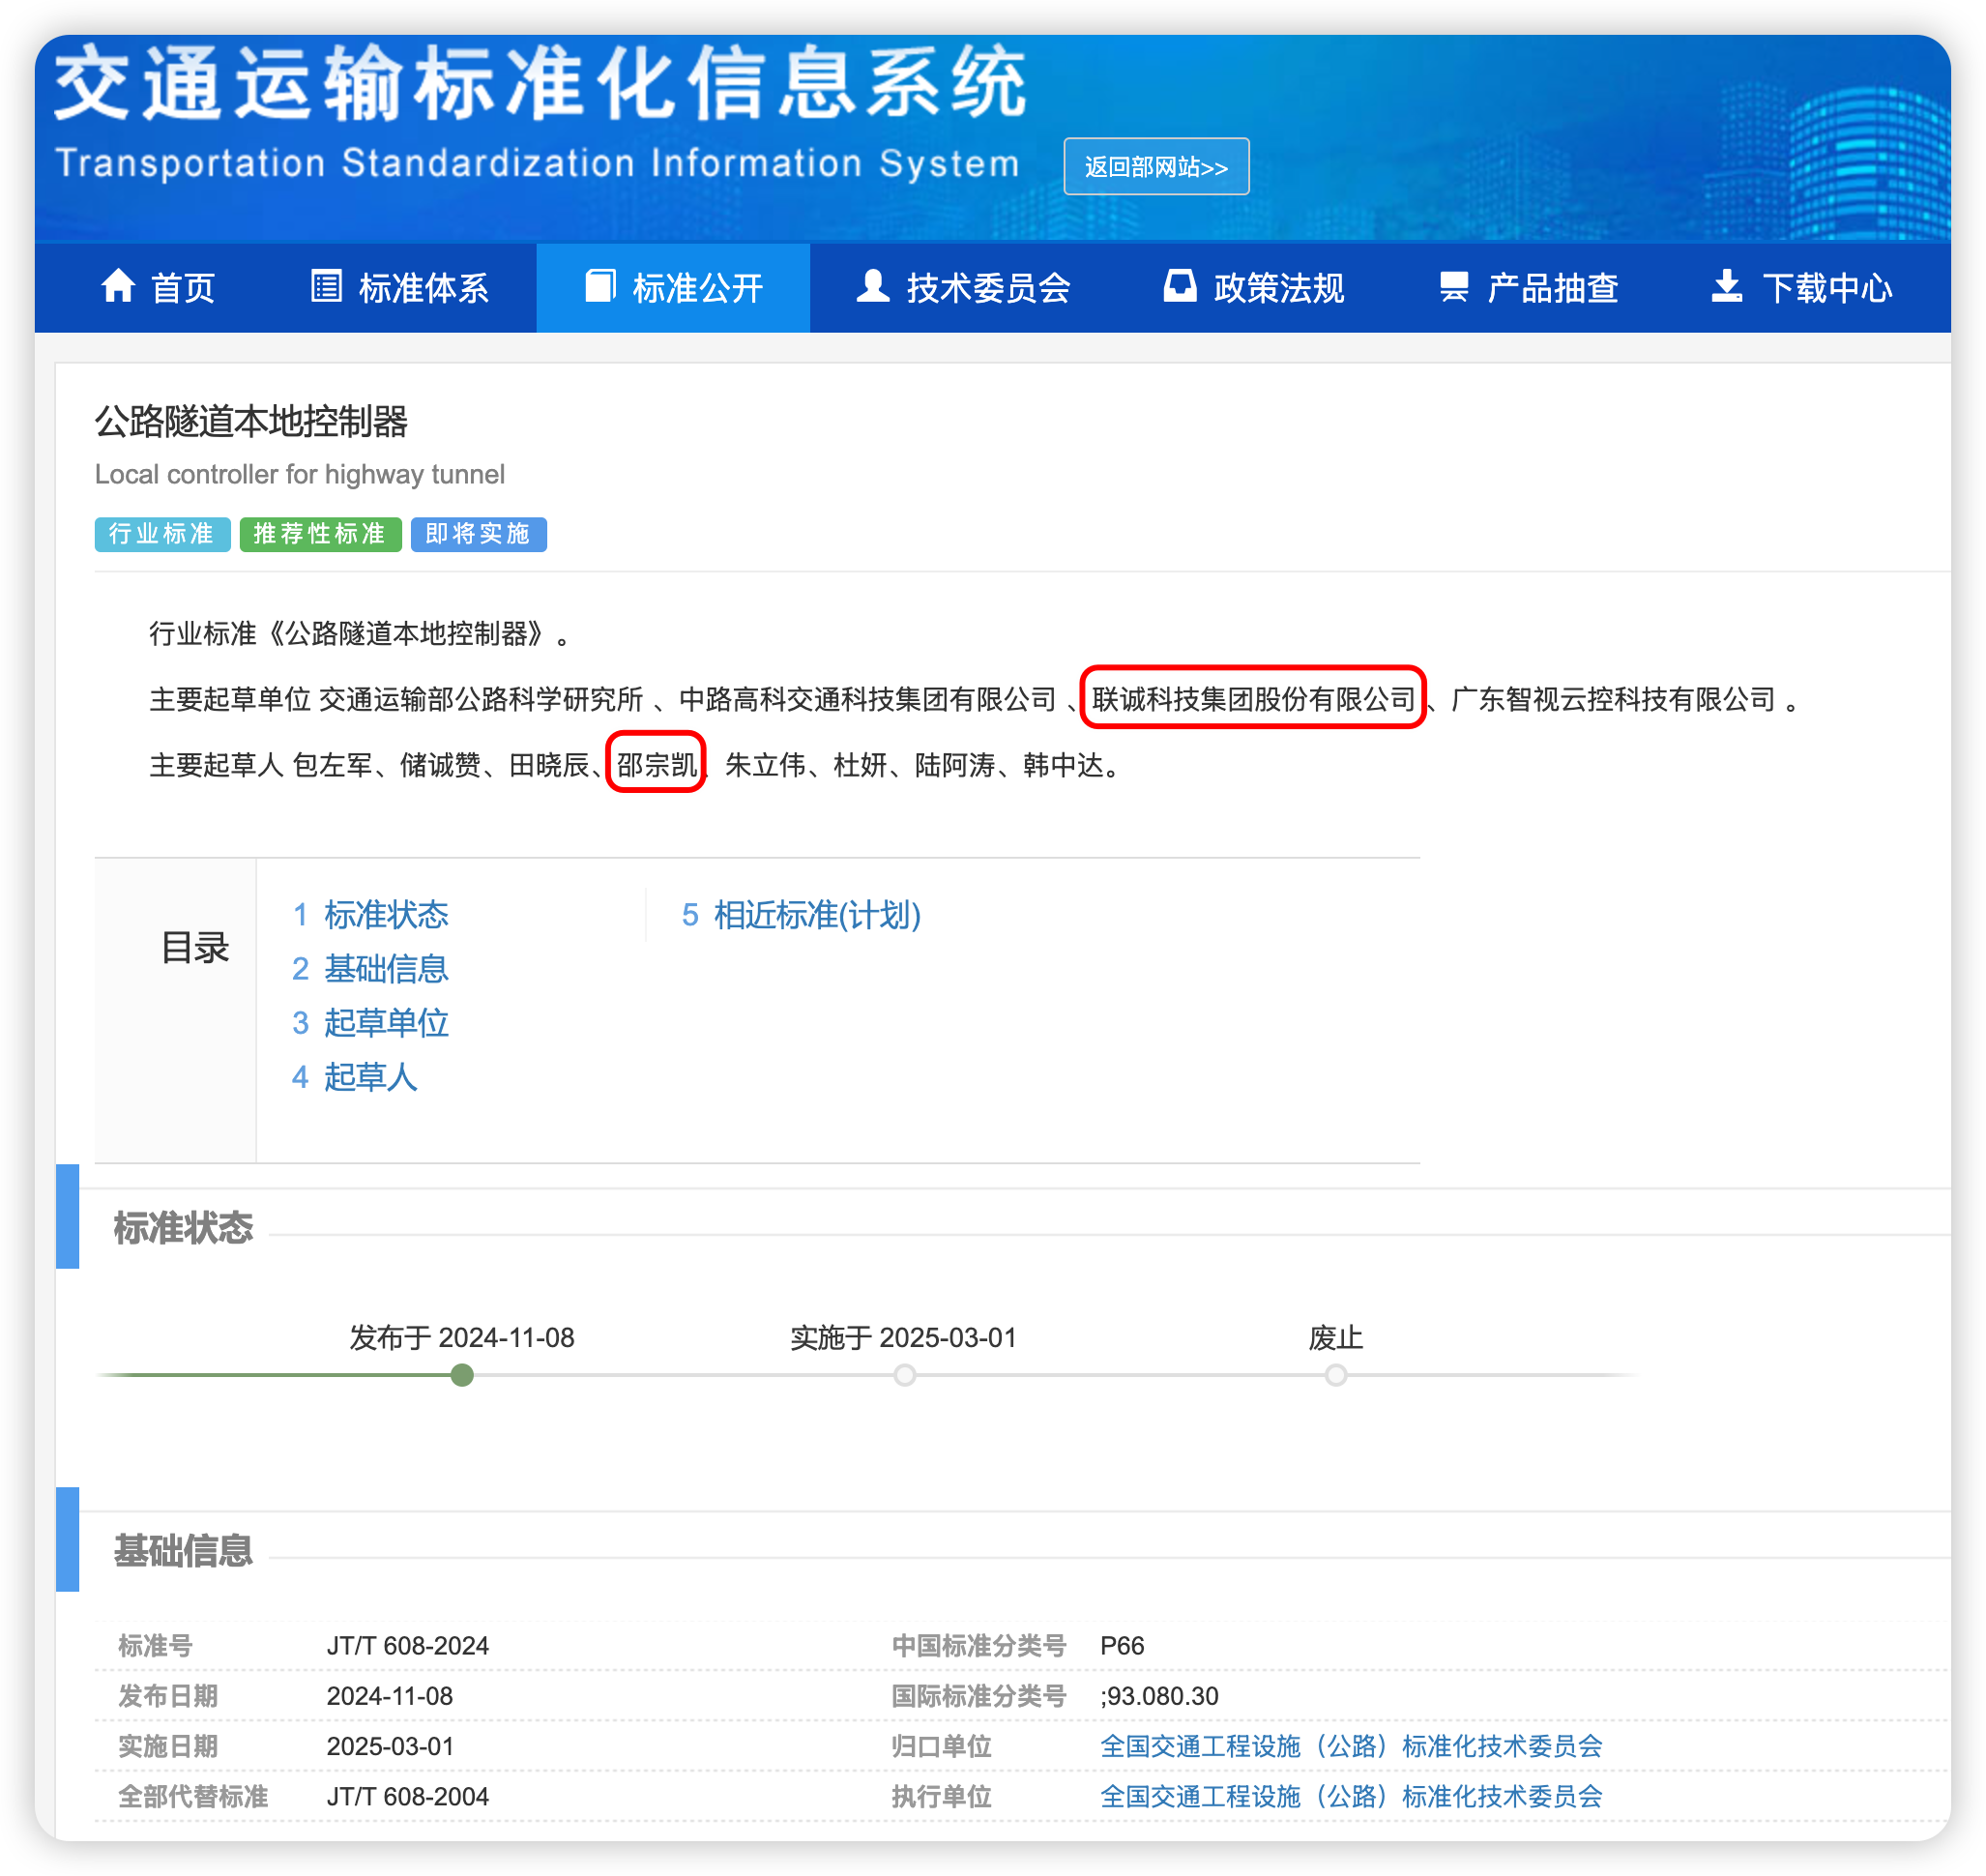The width and height of the screenshot is (1986, 1876).
Task: Click the board icon beside 产品抽查
Action: pyautogui.click(x=1455, y=287)
